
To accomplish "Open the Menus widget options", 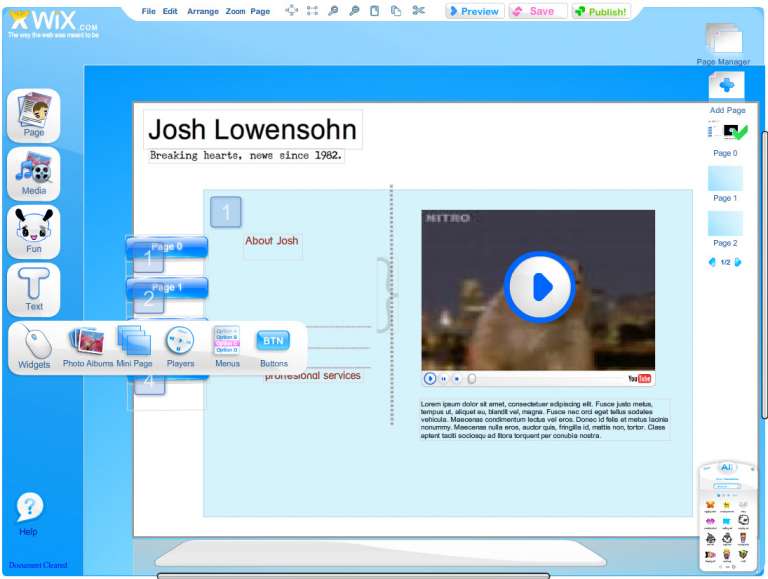I will 227,345.
